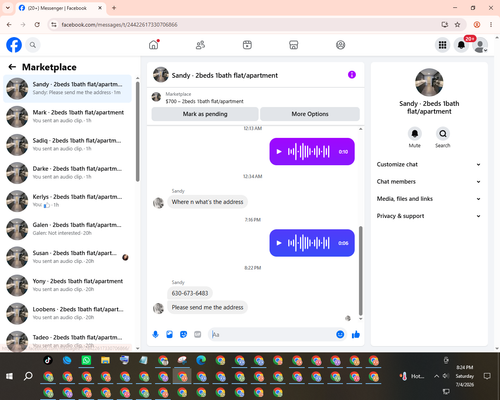The image size is (500, 400).
Task: Open Sadiq - 2beds 1bath conversation
Action: point(68,145)
